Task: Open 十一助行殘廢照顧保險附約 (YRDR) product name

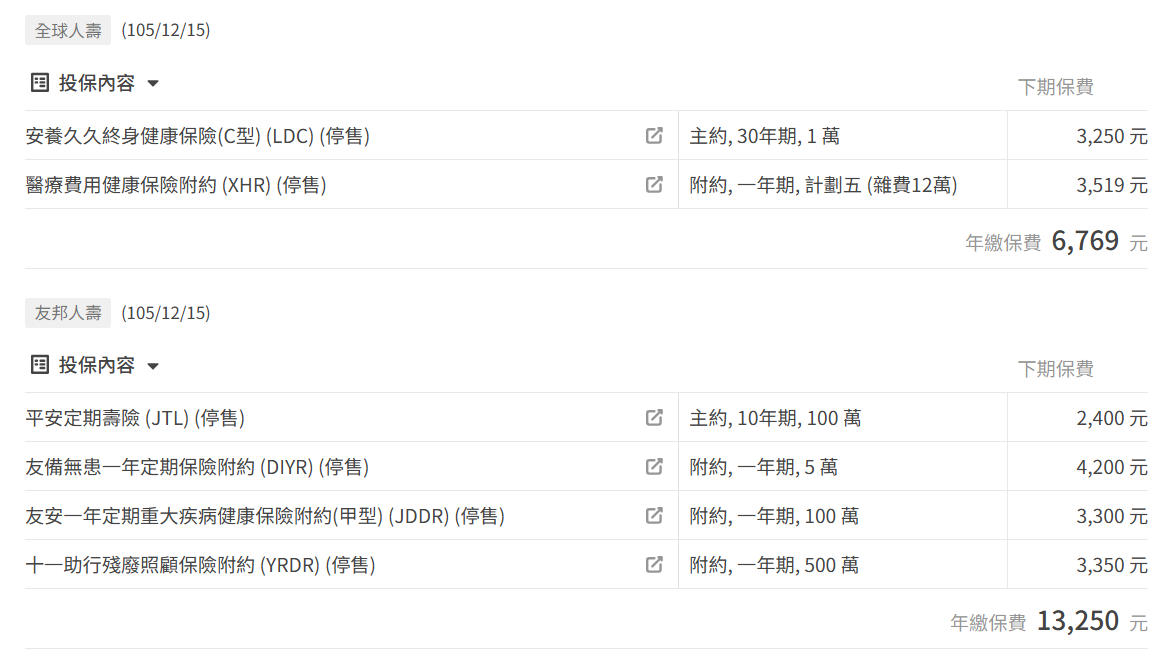Action: pos(200,565)
